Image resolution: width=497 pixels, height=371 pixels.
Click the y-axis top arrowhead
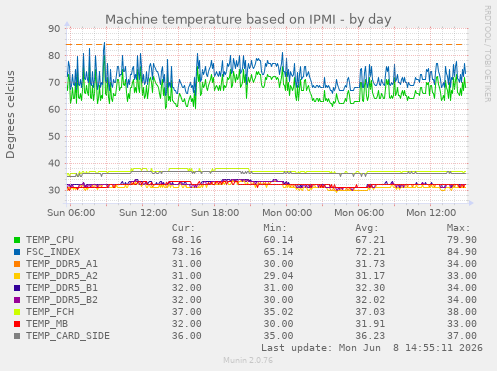pos(67,24)
